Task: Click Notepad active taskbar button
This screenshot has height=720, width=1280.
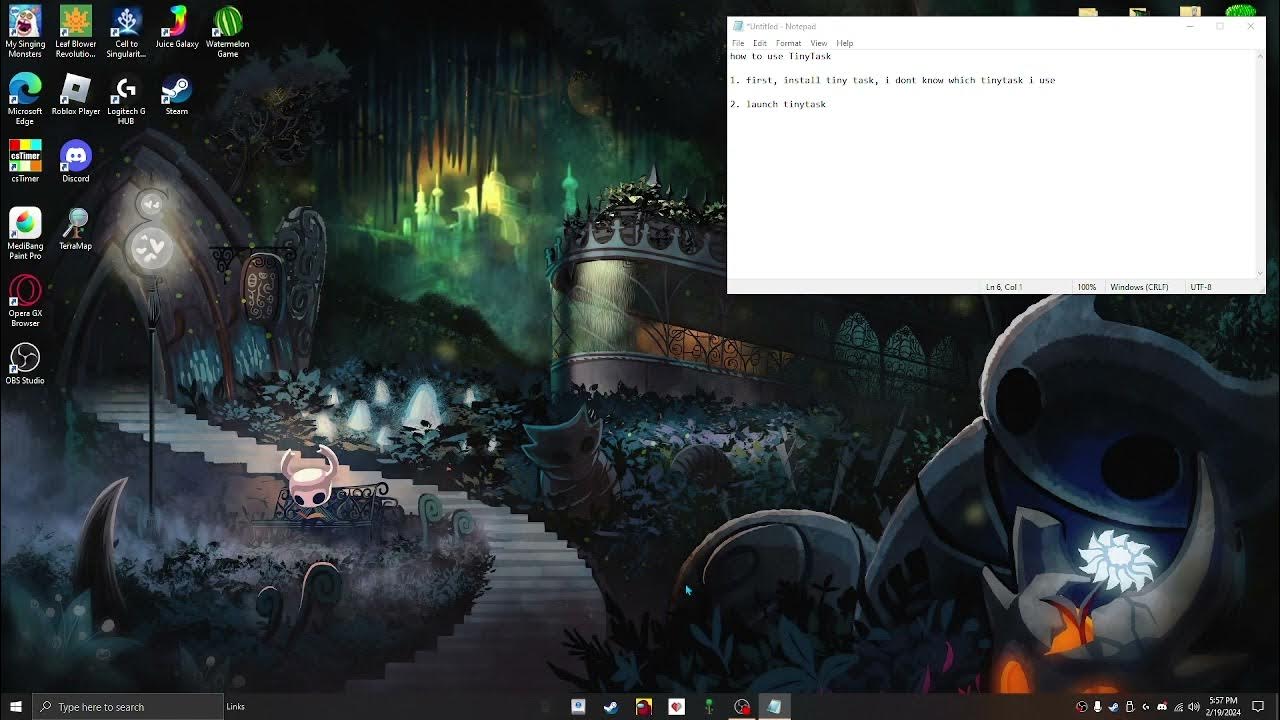Action: pyautogui.click(x=774, y=706)
